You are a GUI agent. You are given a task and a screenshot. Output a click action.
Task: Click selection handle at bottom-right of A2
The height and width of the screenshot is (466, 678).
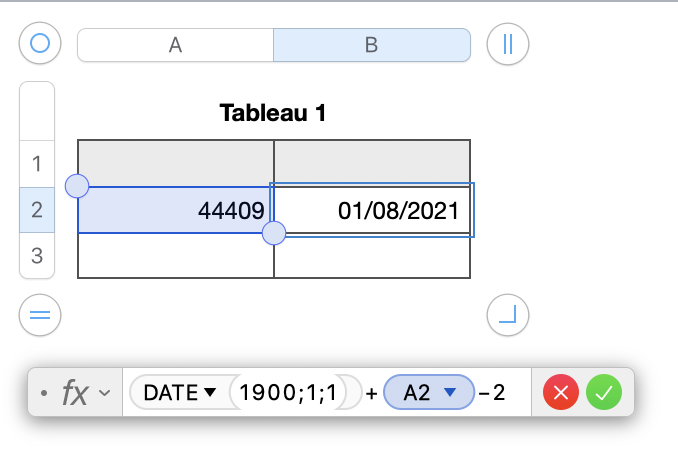pos(273,233)
